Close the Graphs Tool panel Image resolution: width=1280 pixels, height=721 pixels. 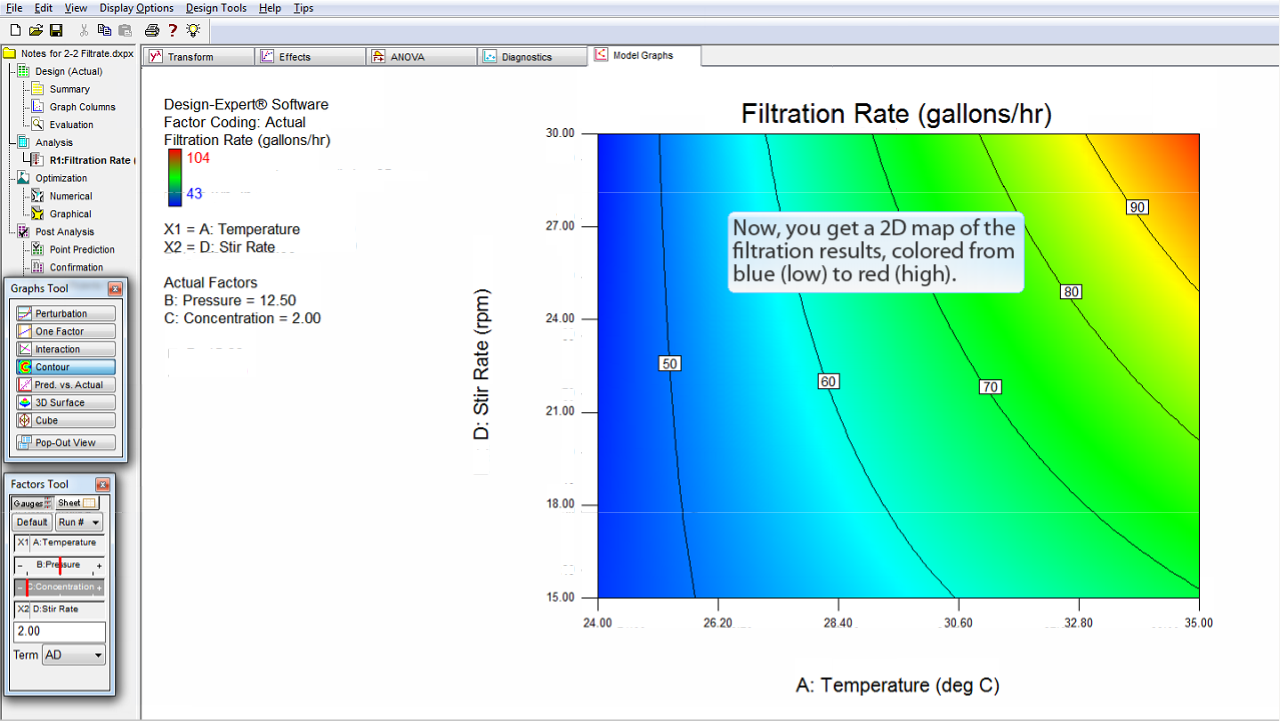(115, 289)
